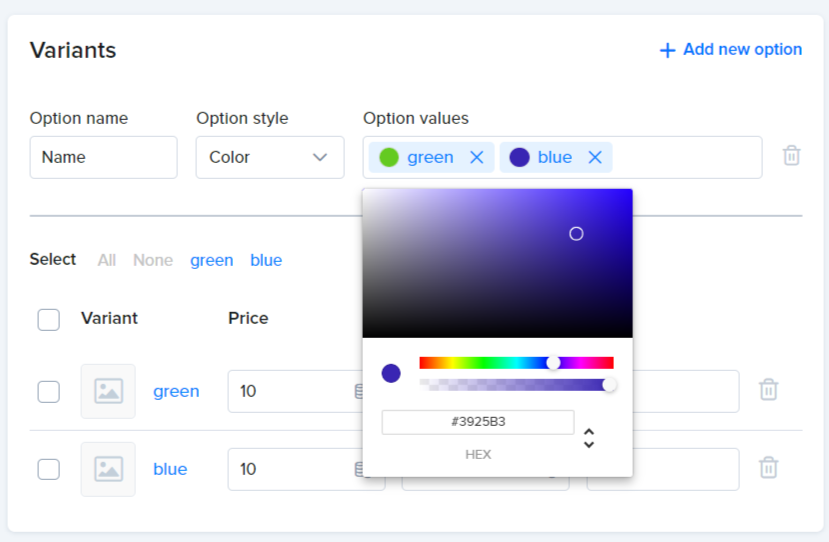Click the green color dot in tag
829x542 pixels.
[389, 157]
